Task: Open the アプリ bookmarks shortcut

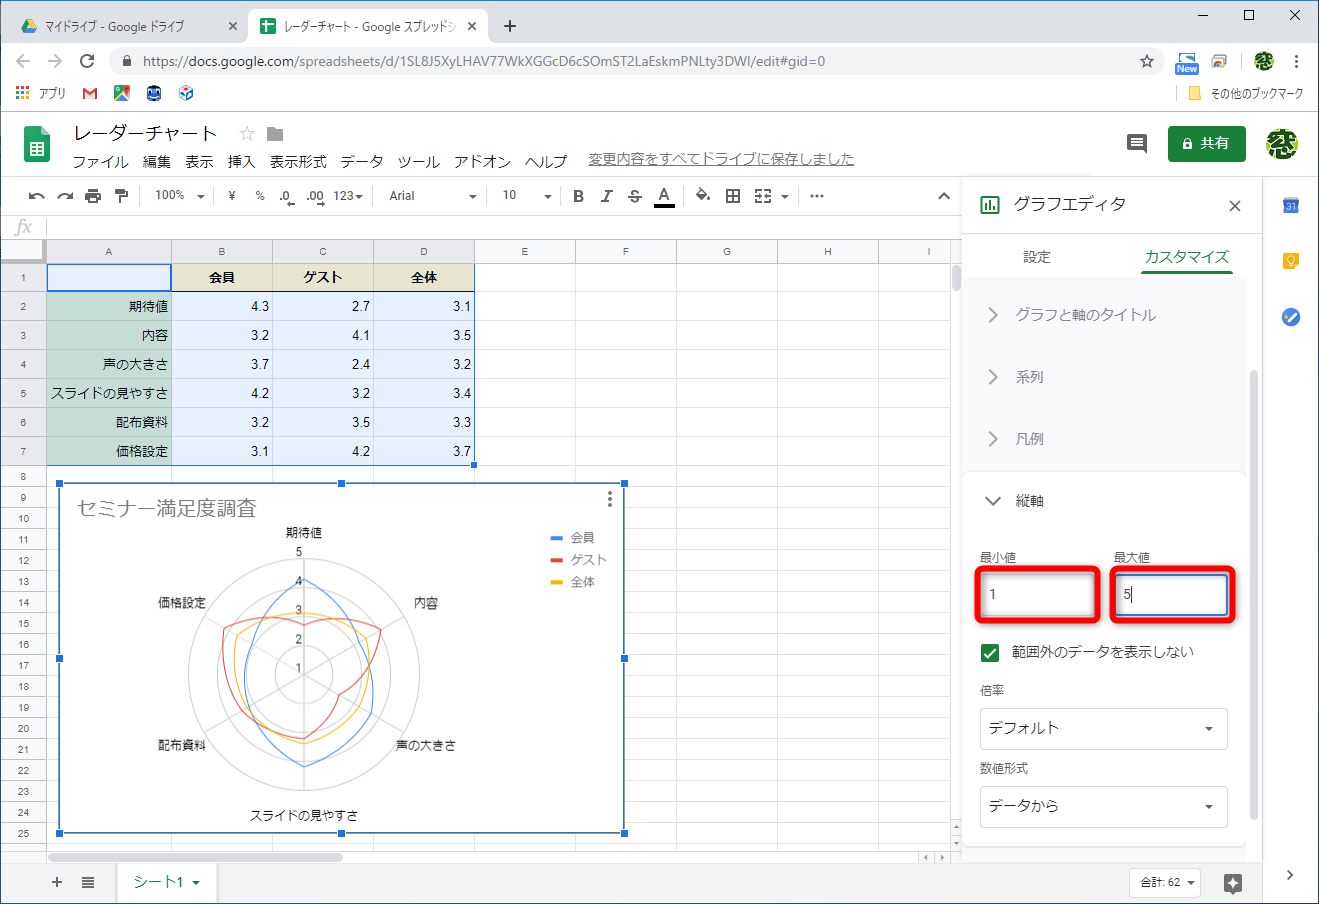Action: pos(41,93)
